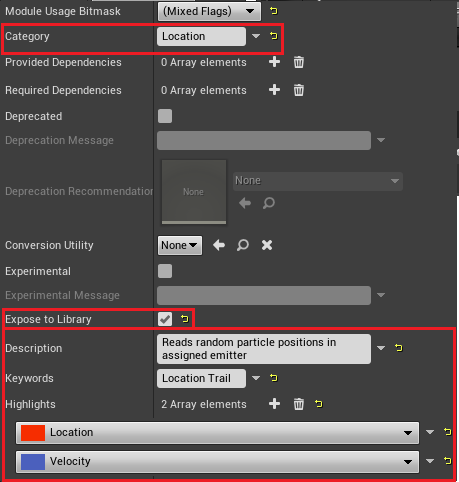Image resolution: width=459 pixels, height=482 pixels.
Task: Empty the Provided Dependencies array with trash icon
Action: click(x=299, y=62)
